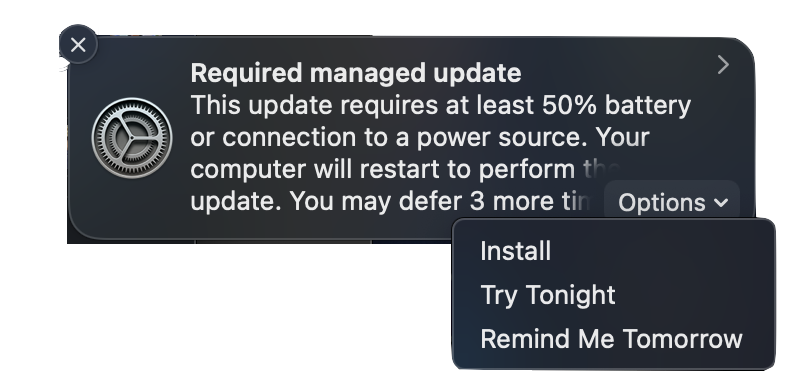Dismiss the notification with the X button
788x380 pixels.
click(x=78, y=45)
